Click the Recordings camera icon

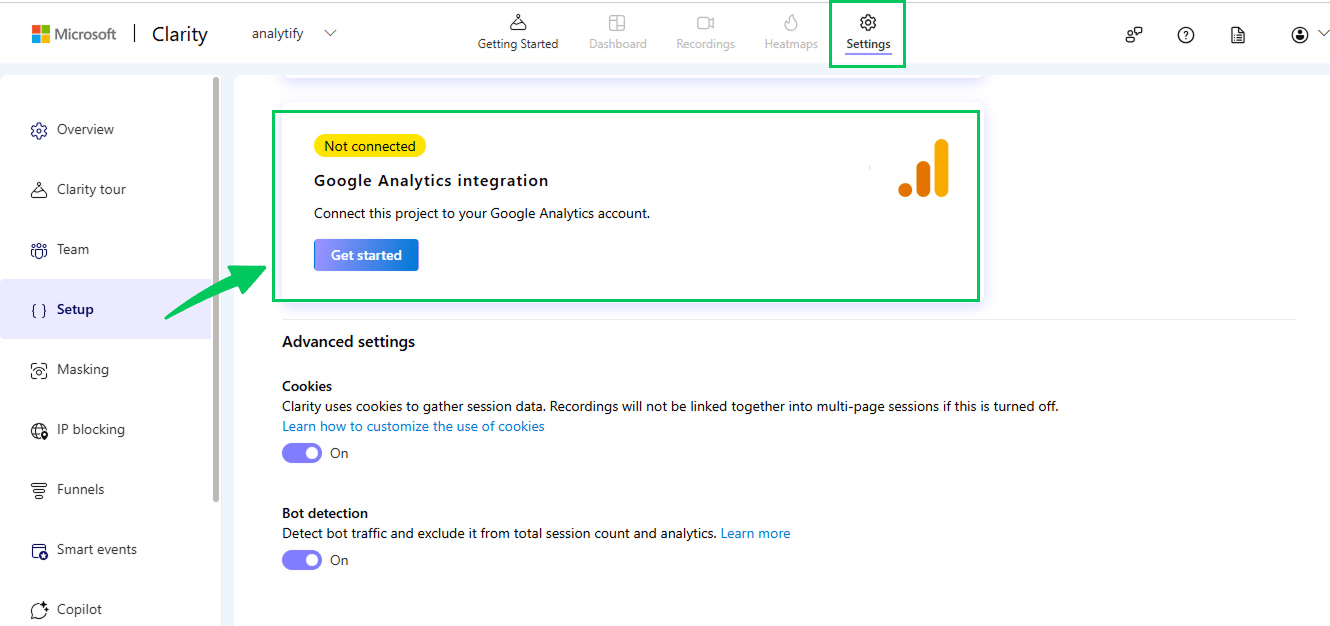coord(705,22)
